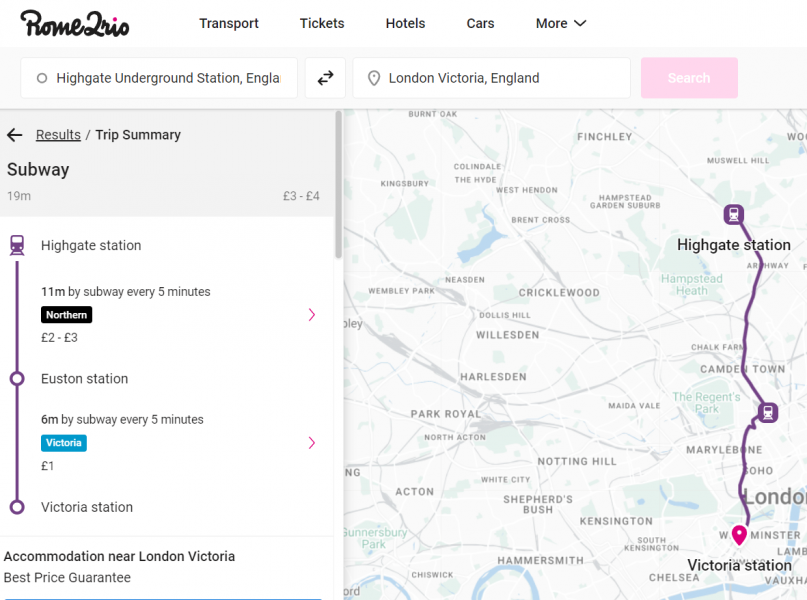Click the Trip Summary breadcrumb text
Image resolution: width=807 pixels, height=600 pixels.
tap(138, 135)
